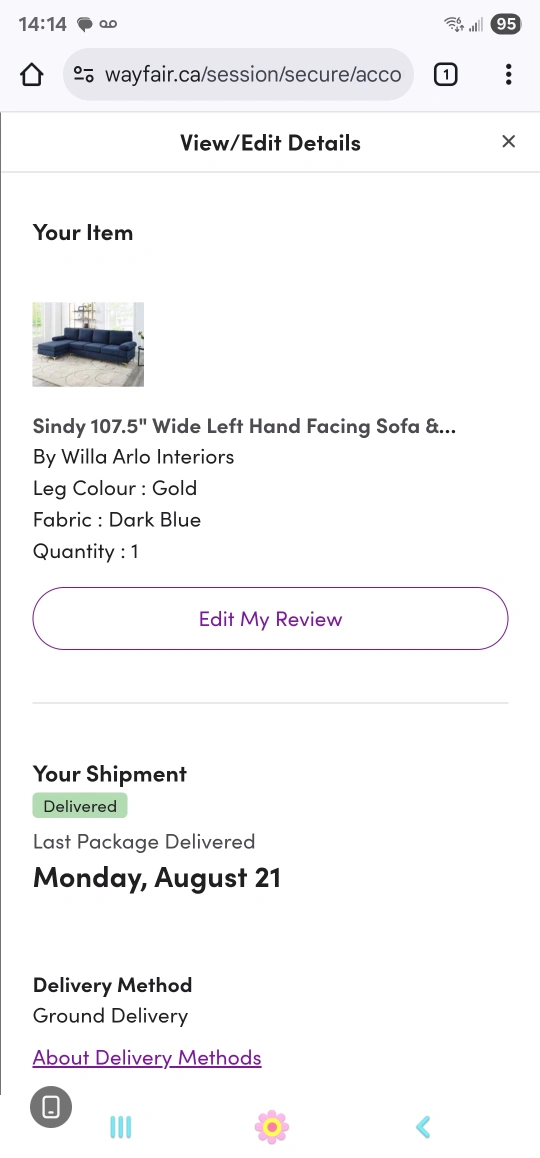The width and height of the screenshot is (540, 1158).
Task: Open the browser three-dot overflow menu
Action: [508, 75]
